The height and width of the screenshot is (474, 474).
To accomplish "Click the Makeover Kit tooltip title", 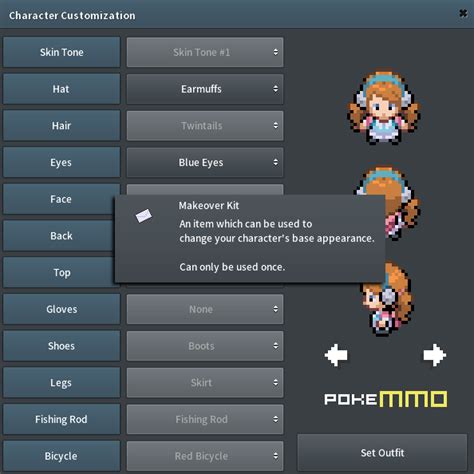I will 209,206.
